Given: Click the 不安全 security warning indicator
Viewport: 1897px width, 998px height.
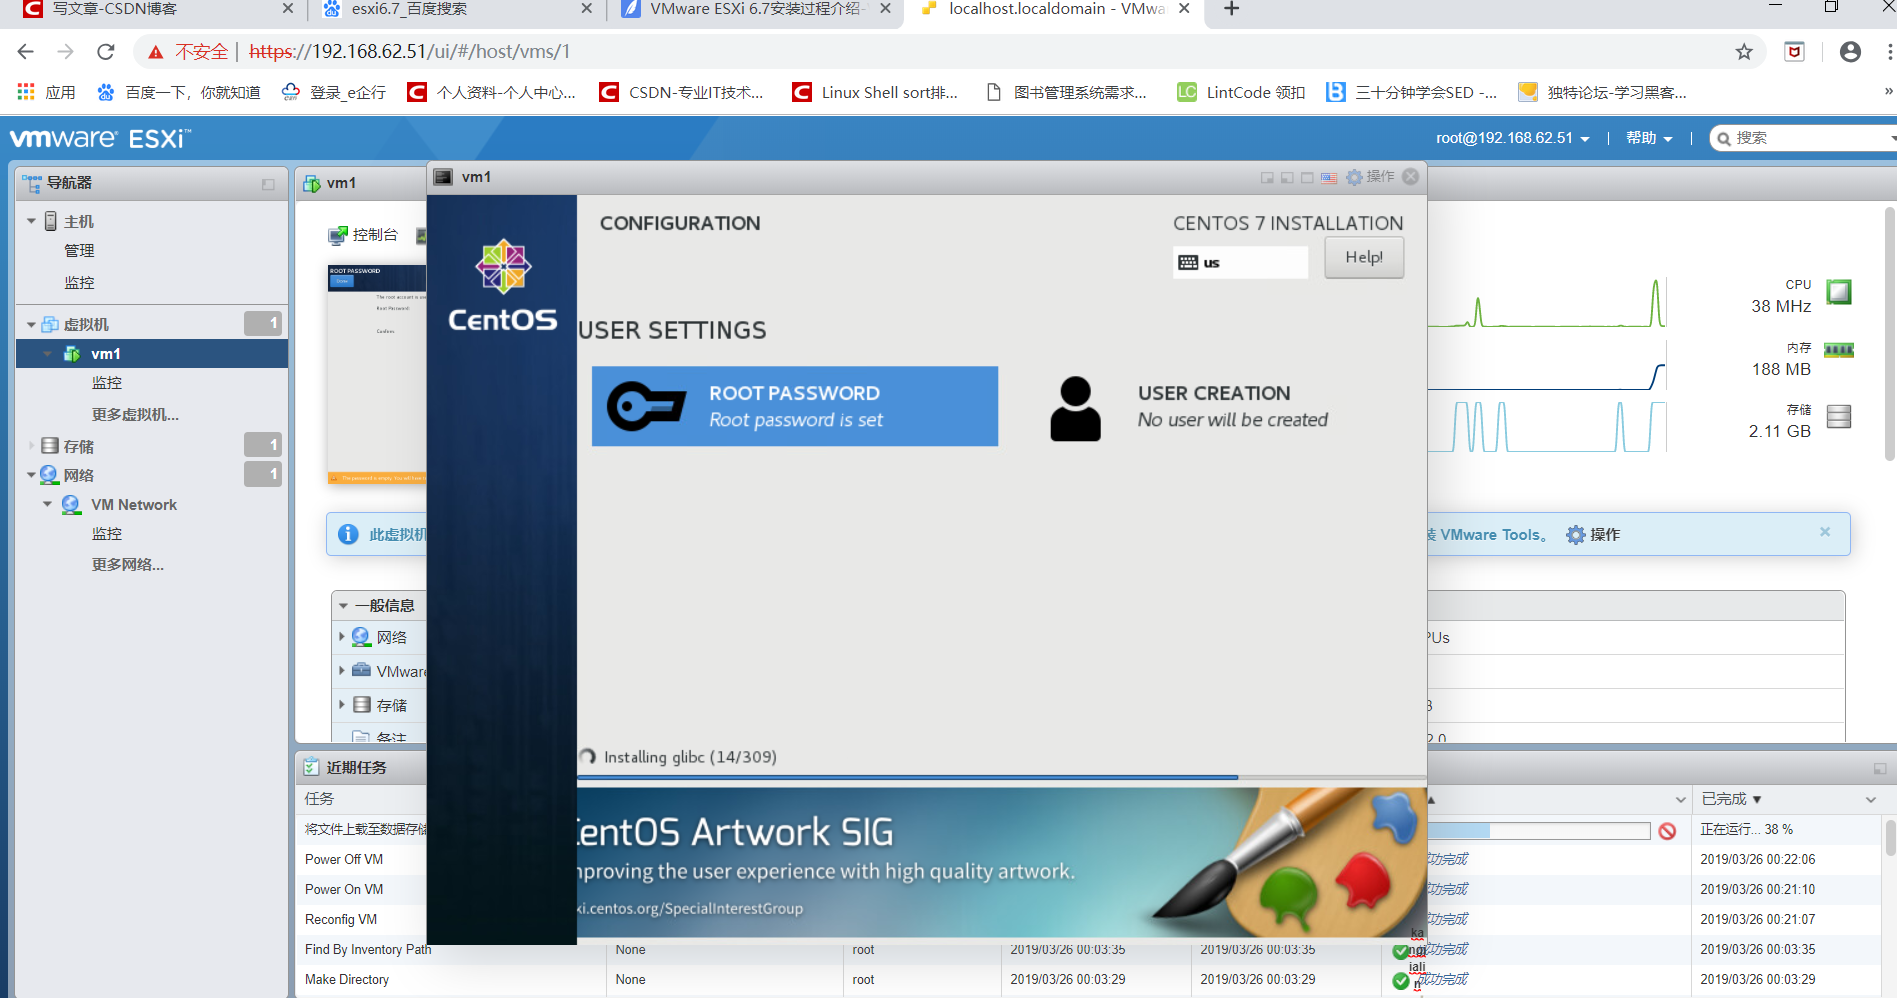Looking at the screenshot, I should 188,52.
